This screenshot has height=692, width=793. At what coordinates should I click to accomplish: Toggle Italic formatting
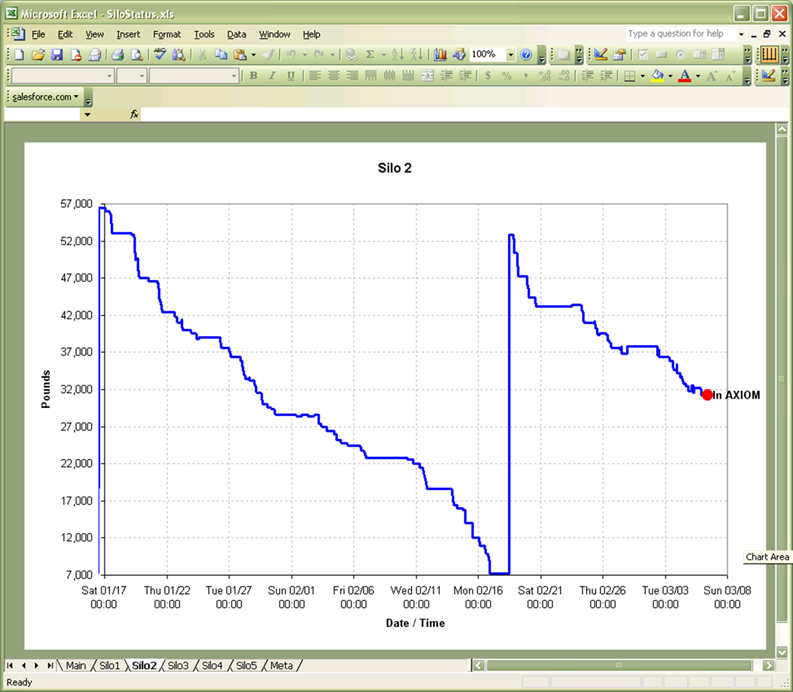click(x=272, y=76)
